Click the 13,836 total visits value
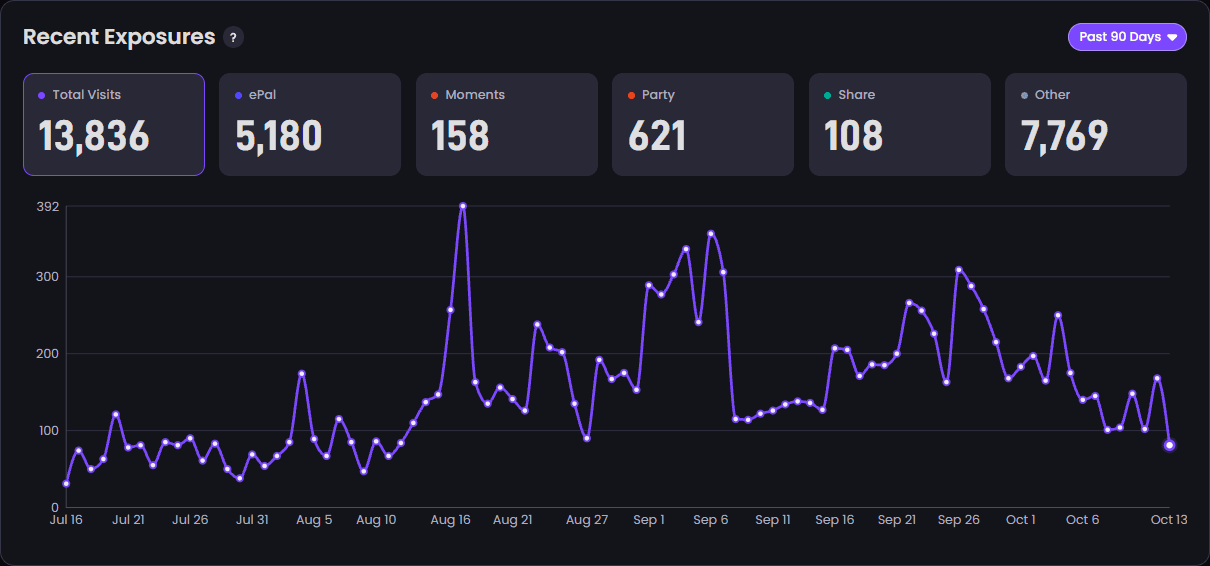Viewport: 1210px width, 566px height. point(94,137)
